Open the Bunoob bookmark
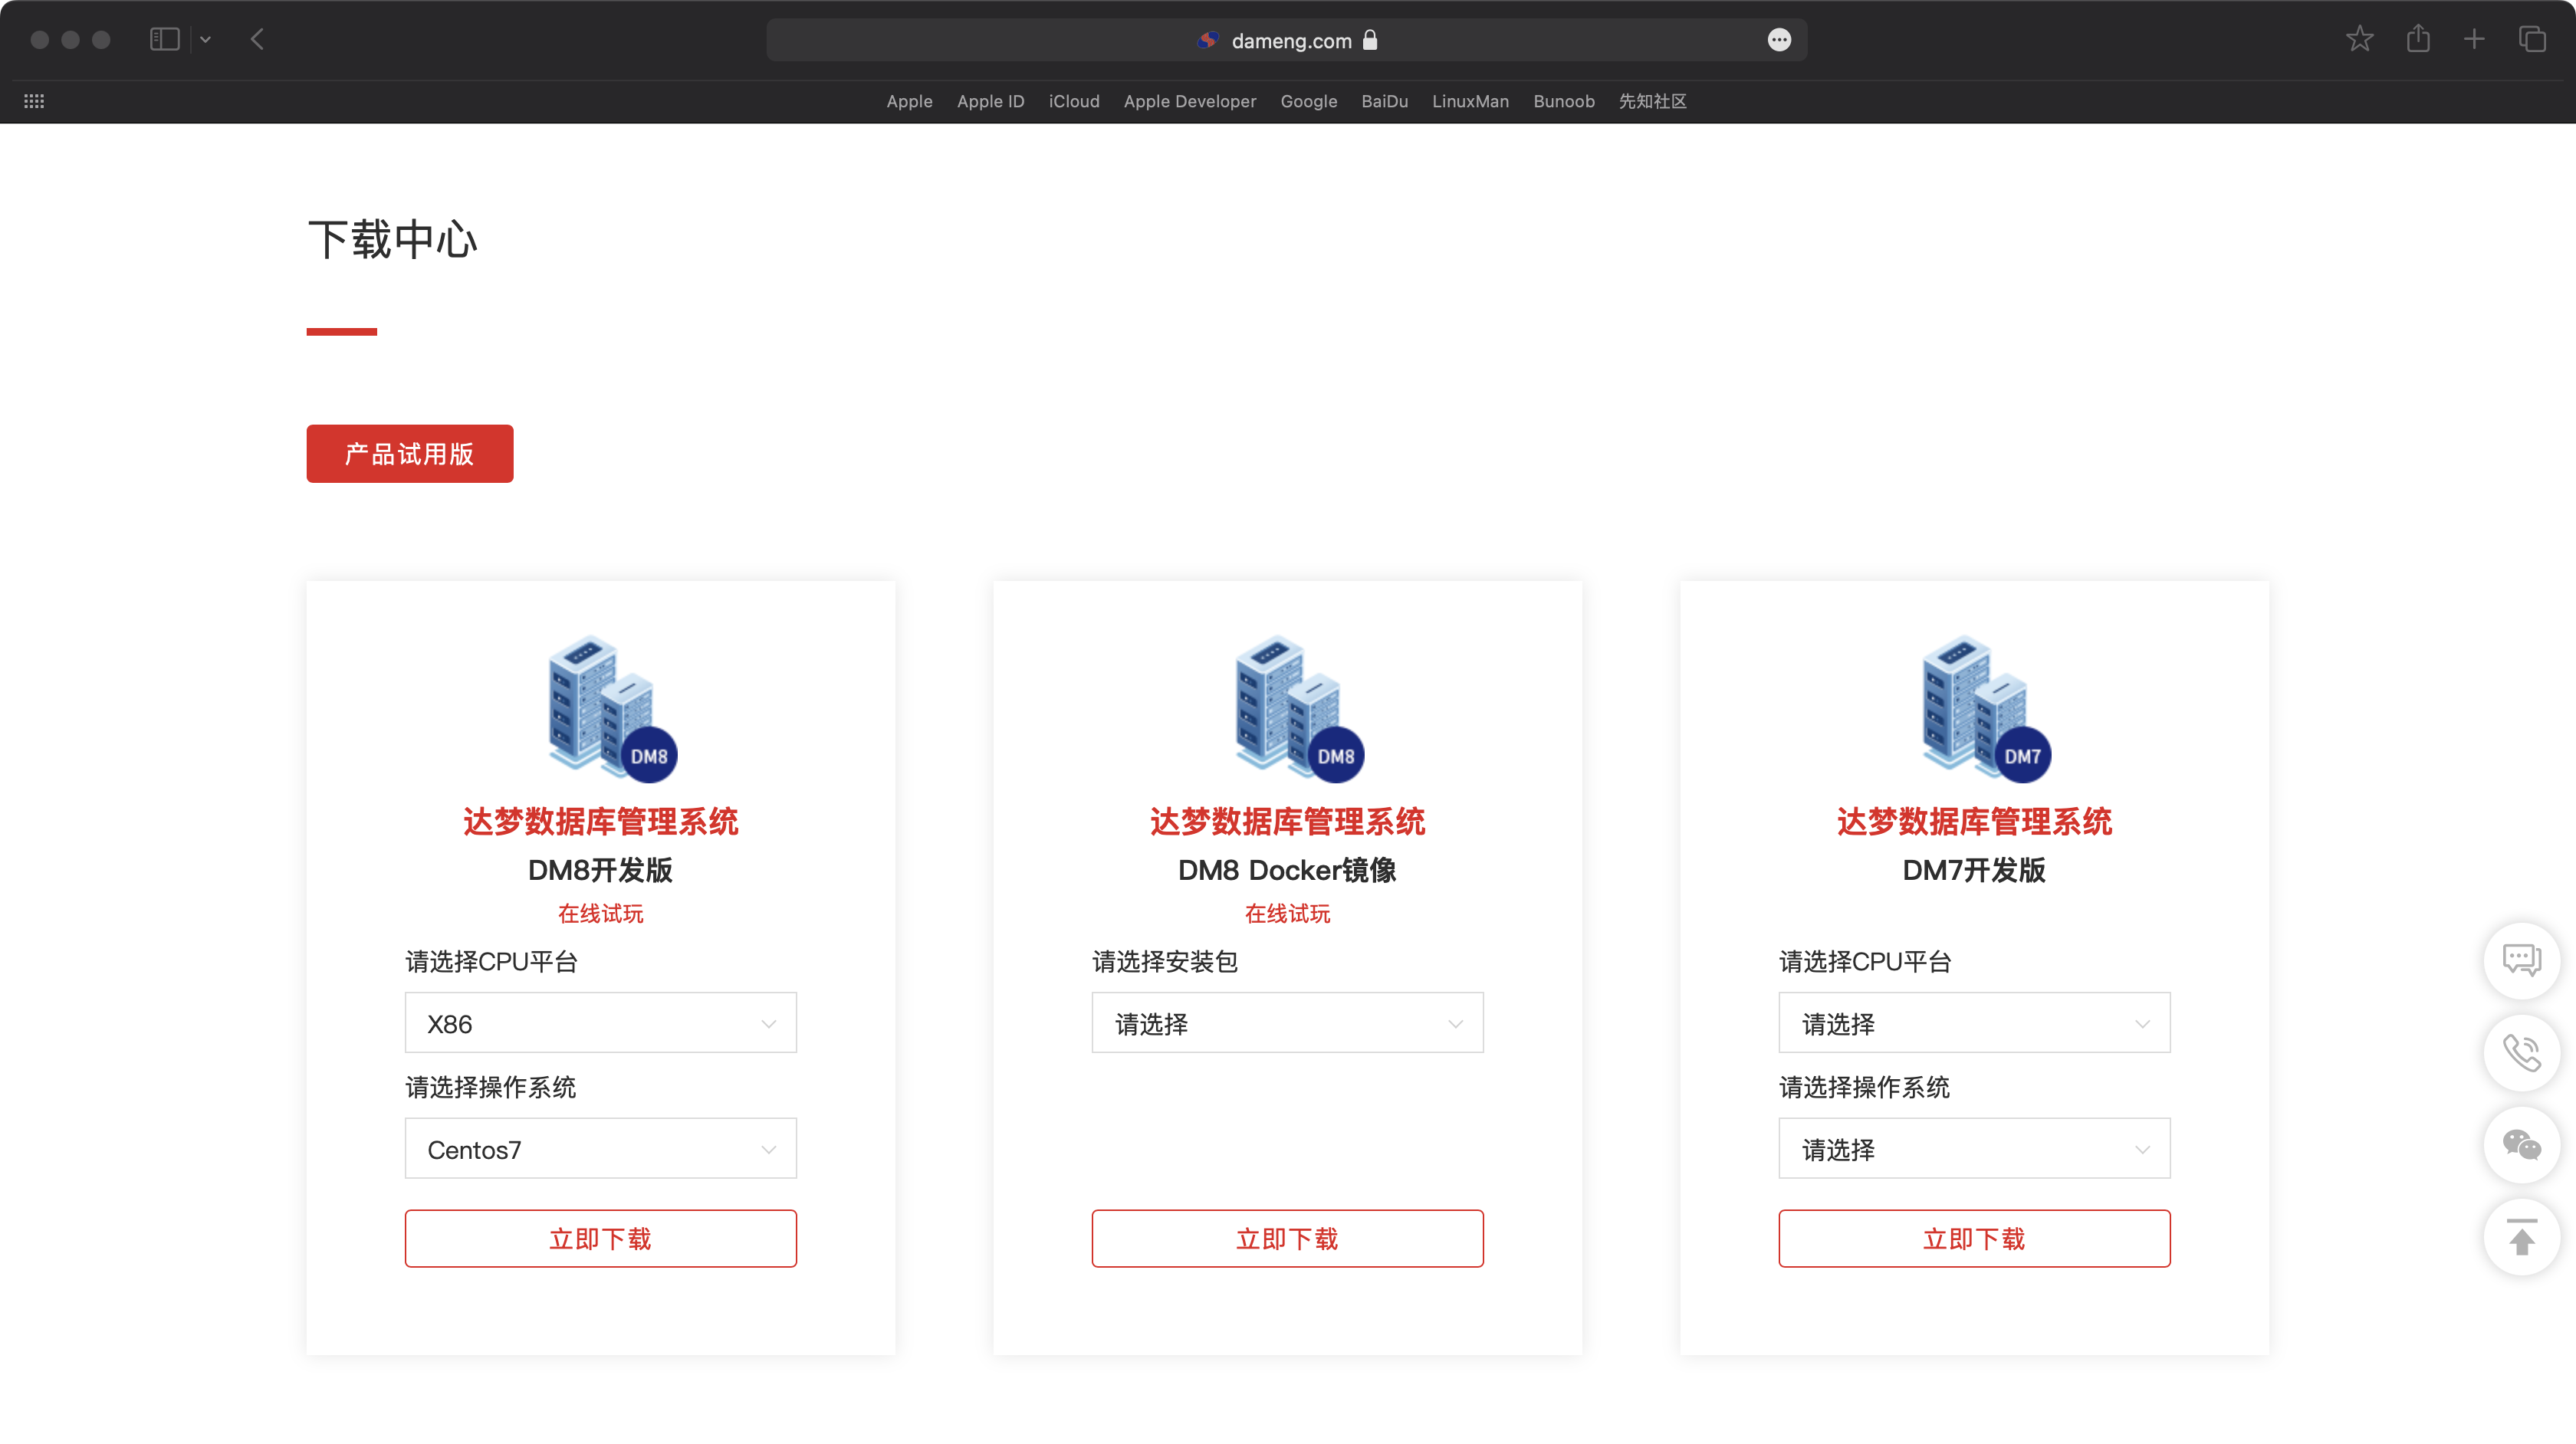The width and height of the screenshot is (2576, 1444). click(x=1564, y=101)
